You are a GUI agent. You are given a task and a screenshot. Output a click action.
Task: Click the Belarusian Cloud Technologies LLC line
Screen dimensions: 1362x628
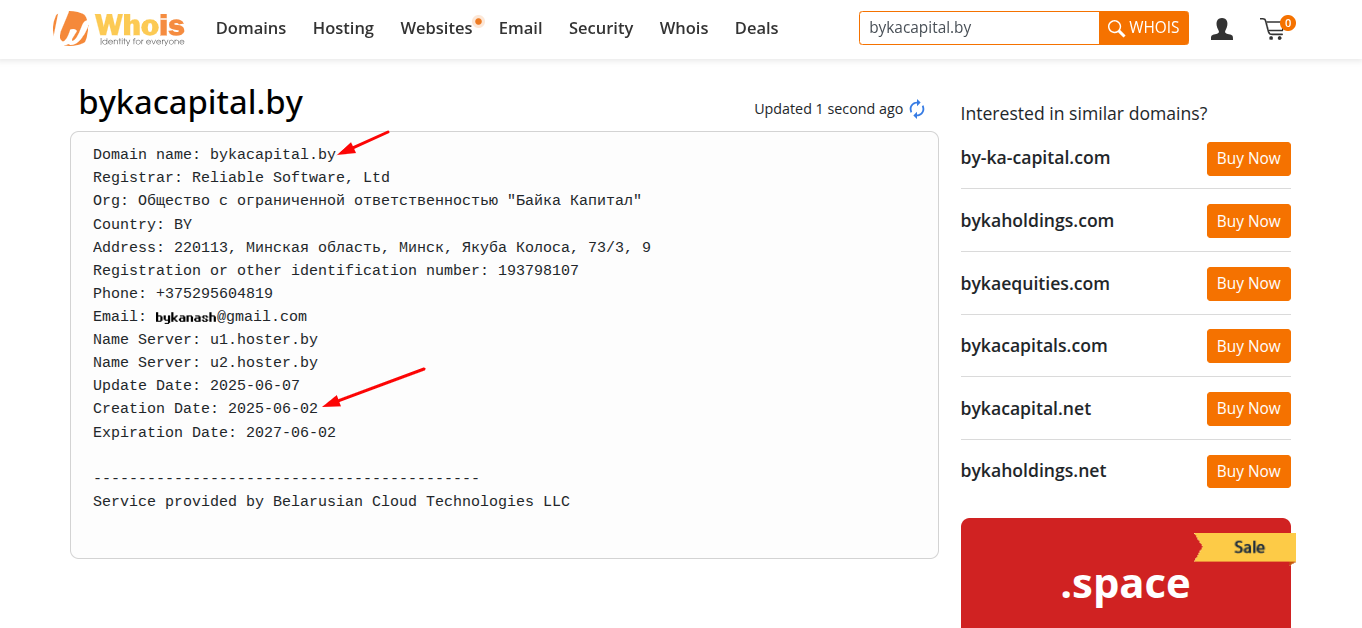pos(331,501)
